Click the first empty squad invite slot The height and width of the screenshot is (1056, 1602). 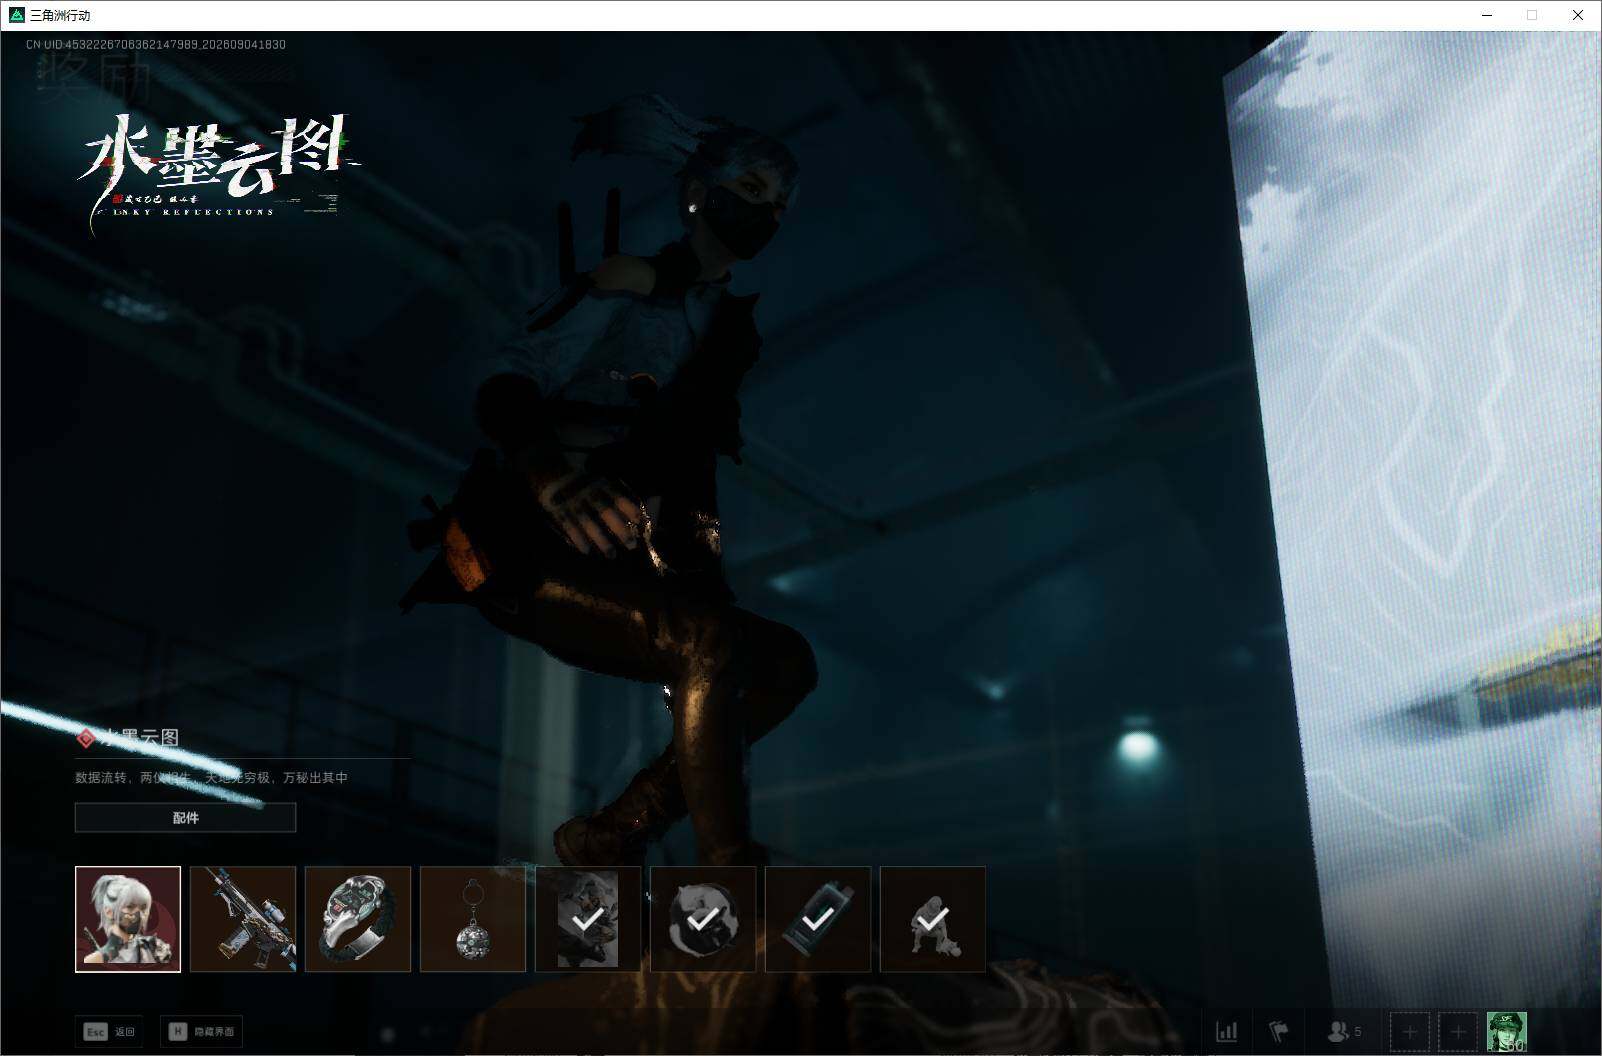[1410, 1031]
